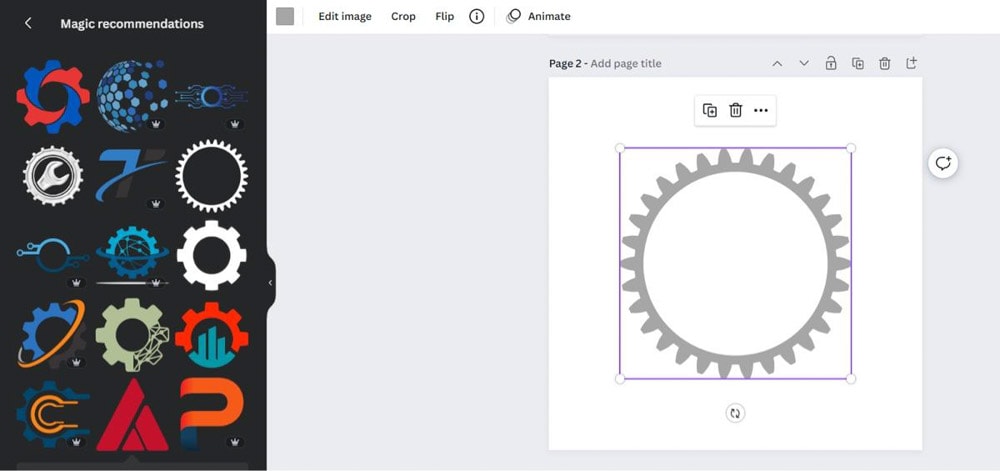
Task: Click the rotate handle below the gear
Action: pyautogui.click(x=735, y=413)
